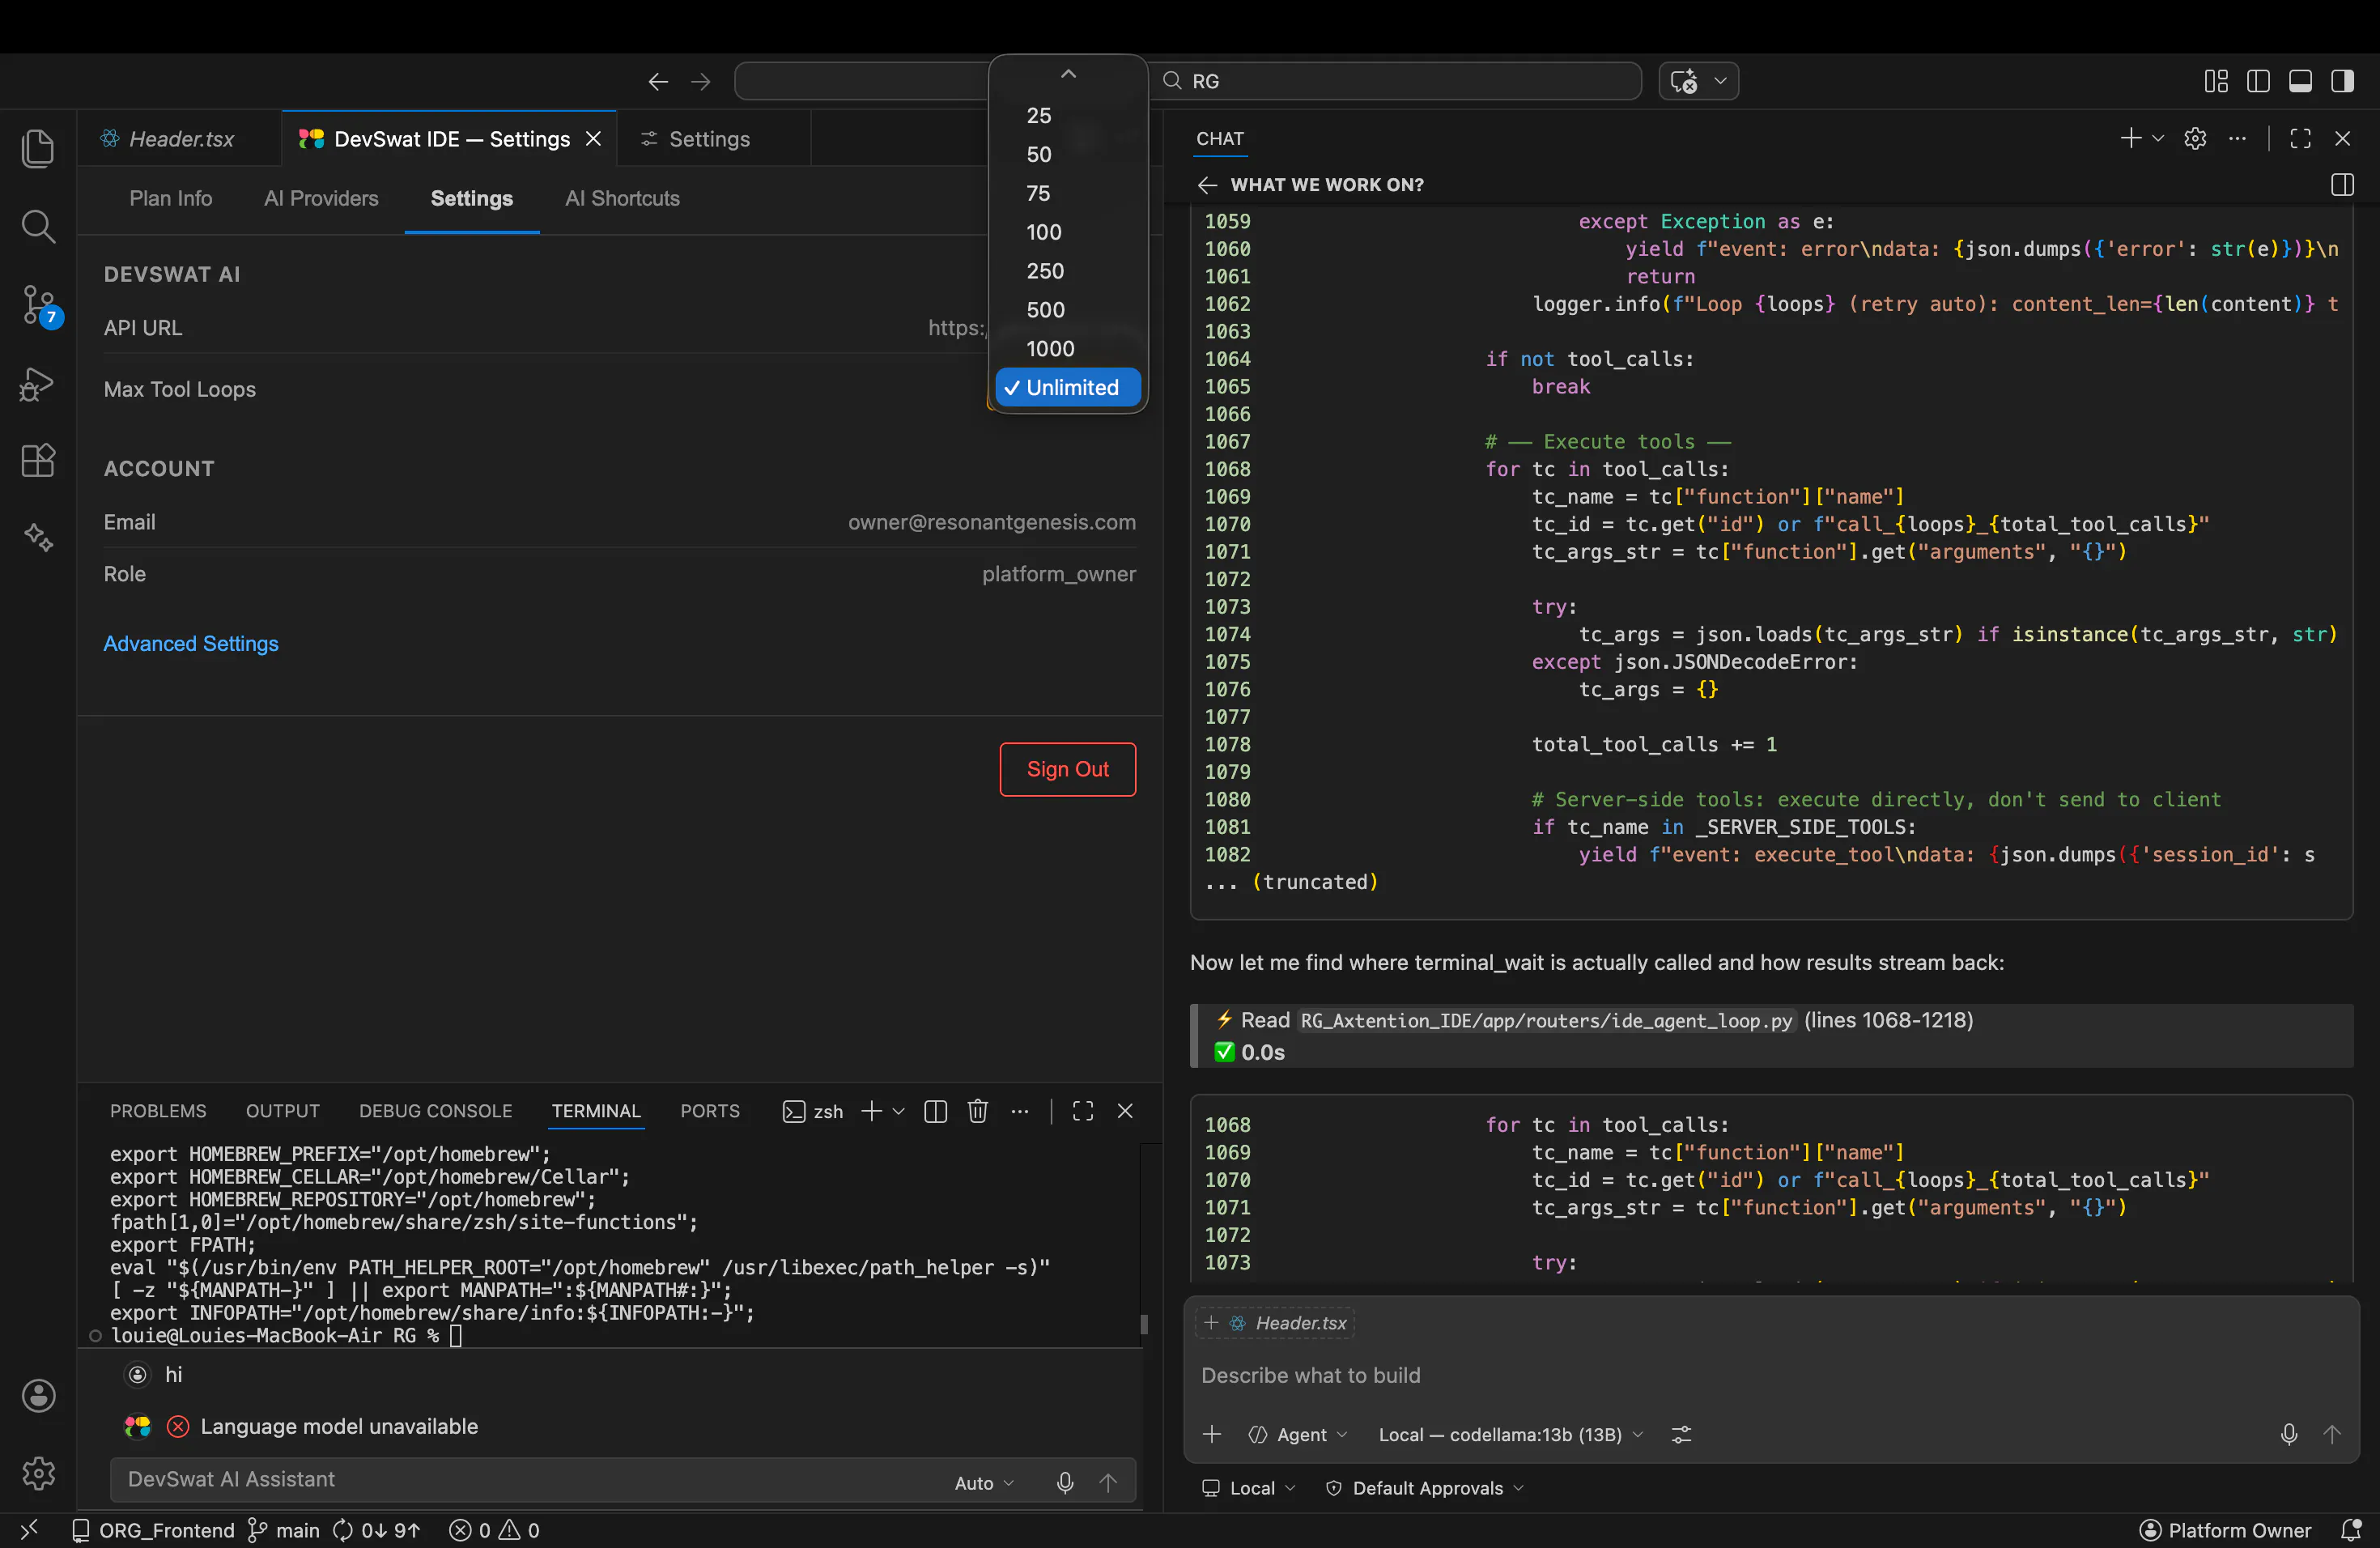Open Copilot status dropdown in title bar
Screen dimensions: 2380x1548
(x=1698, y=81)
